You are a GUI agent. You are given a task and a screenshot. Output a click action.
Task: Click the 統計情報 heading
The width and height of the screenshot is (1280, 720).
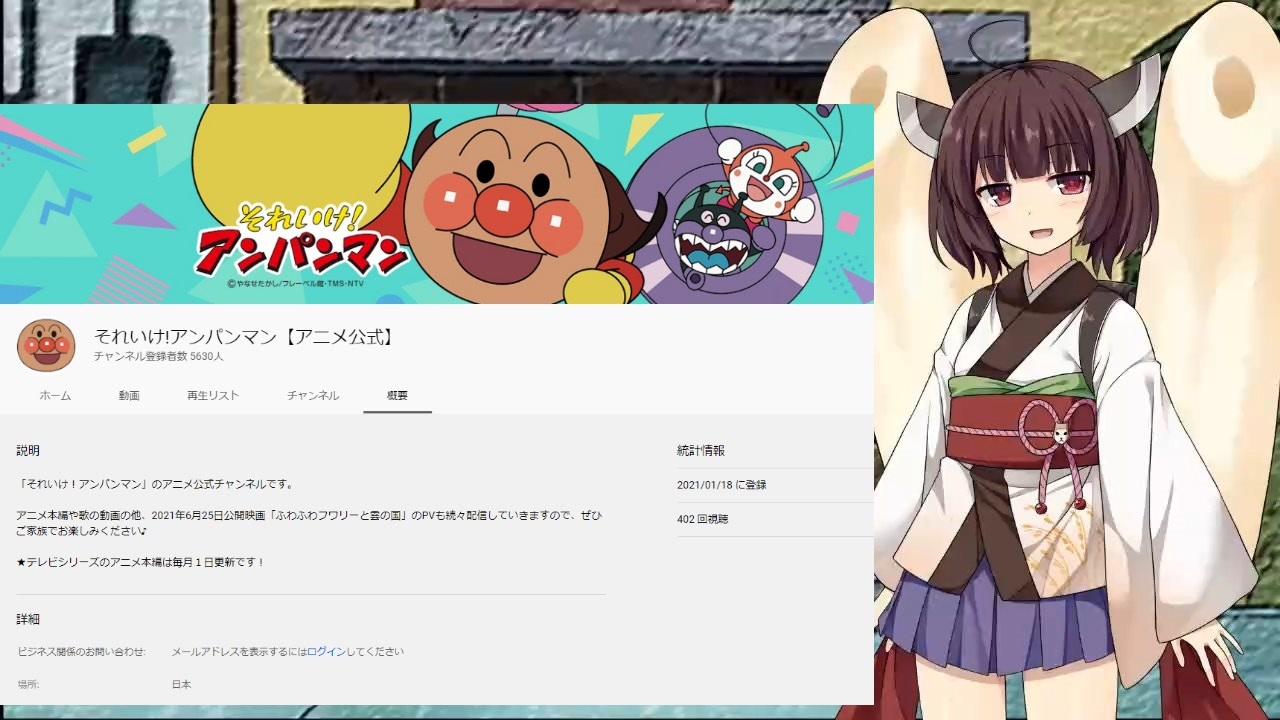pos(701,451)
